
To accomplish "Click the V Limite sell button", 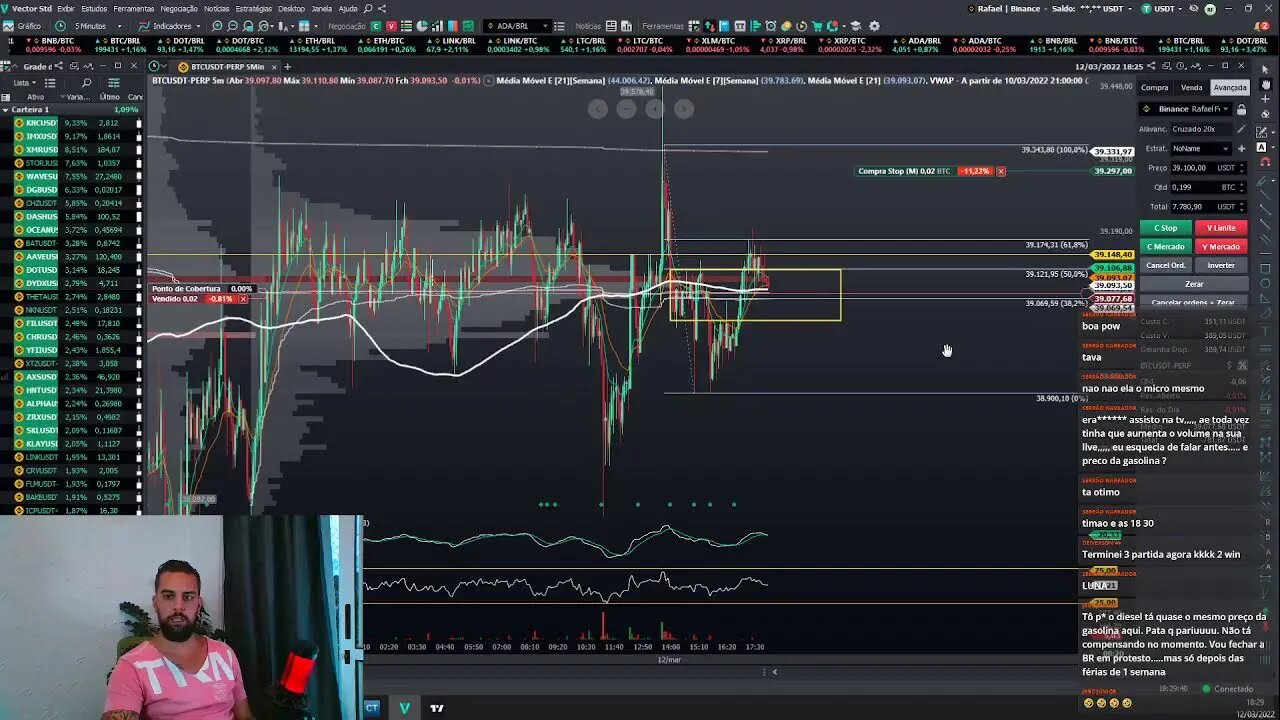I will point(1221,228).
